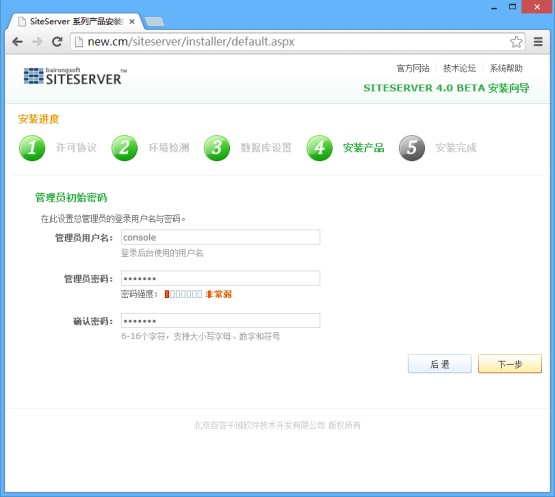Screen dimensions: 555x497
Task: Click the browser back arrow
Action: [17, 42]
